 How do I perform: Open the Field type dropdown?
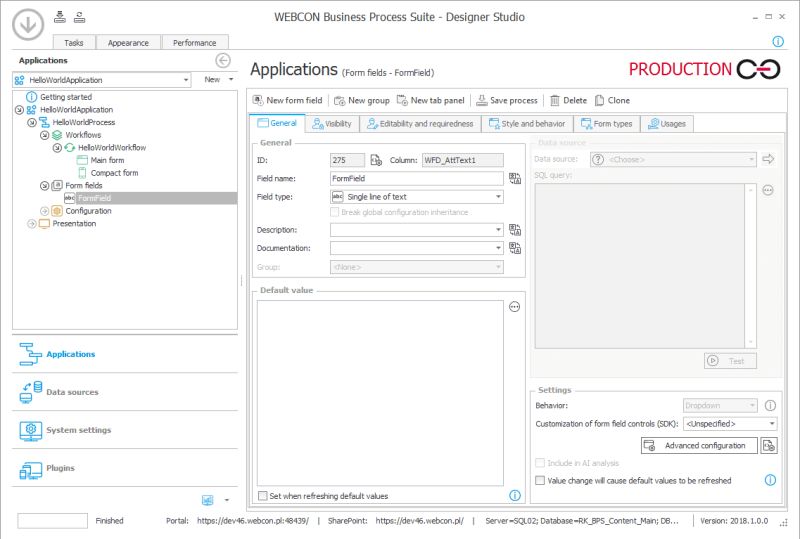click(498, 197)
